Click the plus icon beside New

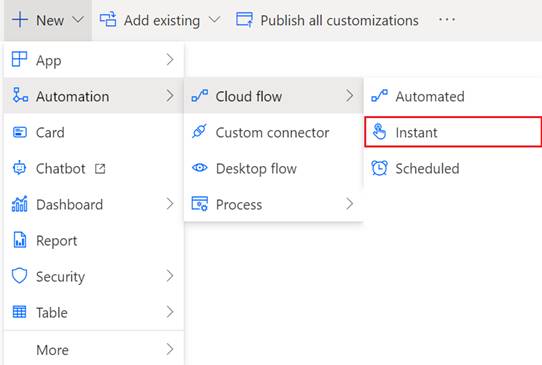point(20,20)
